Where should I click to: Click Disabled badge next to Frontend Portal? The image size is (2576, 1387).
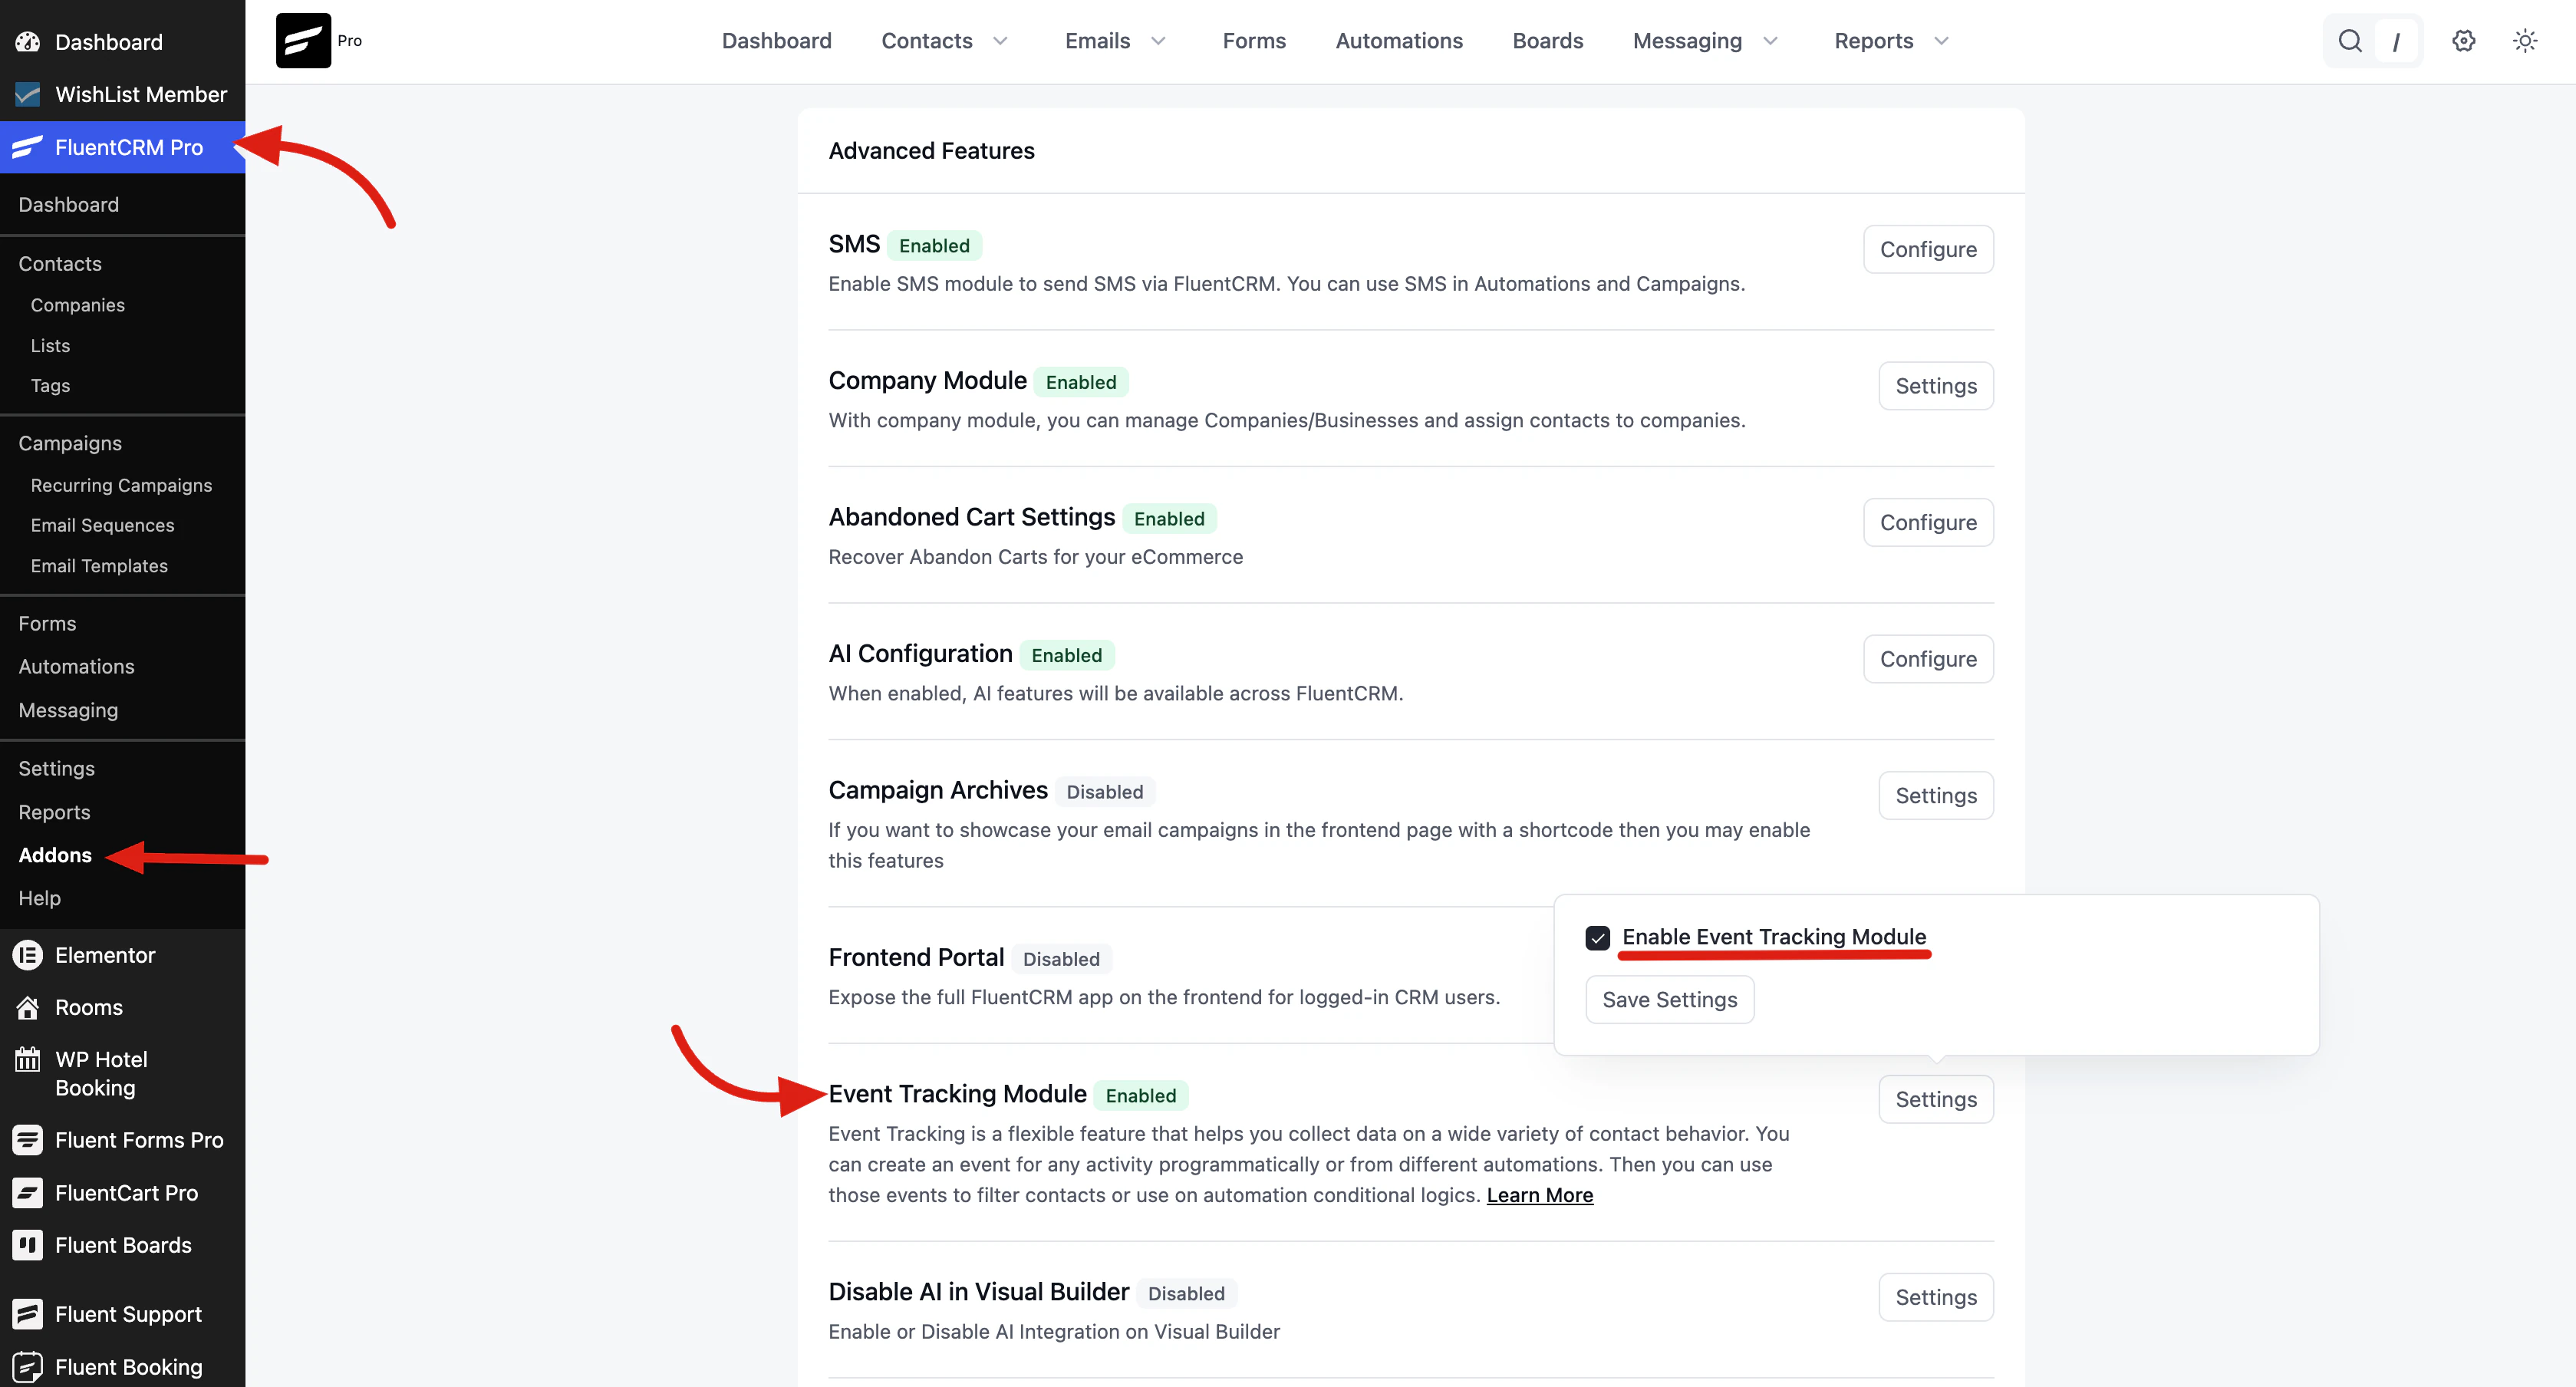pyautogui.click(x=1061, y=958)
